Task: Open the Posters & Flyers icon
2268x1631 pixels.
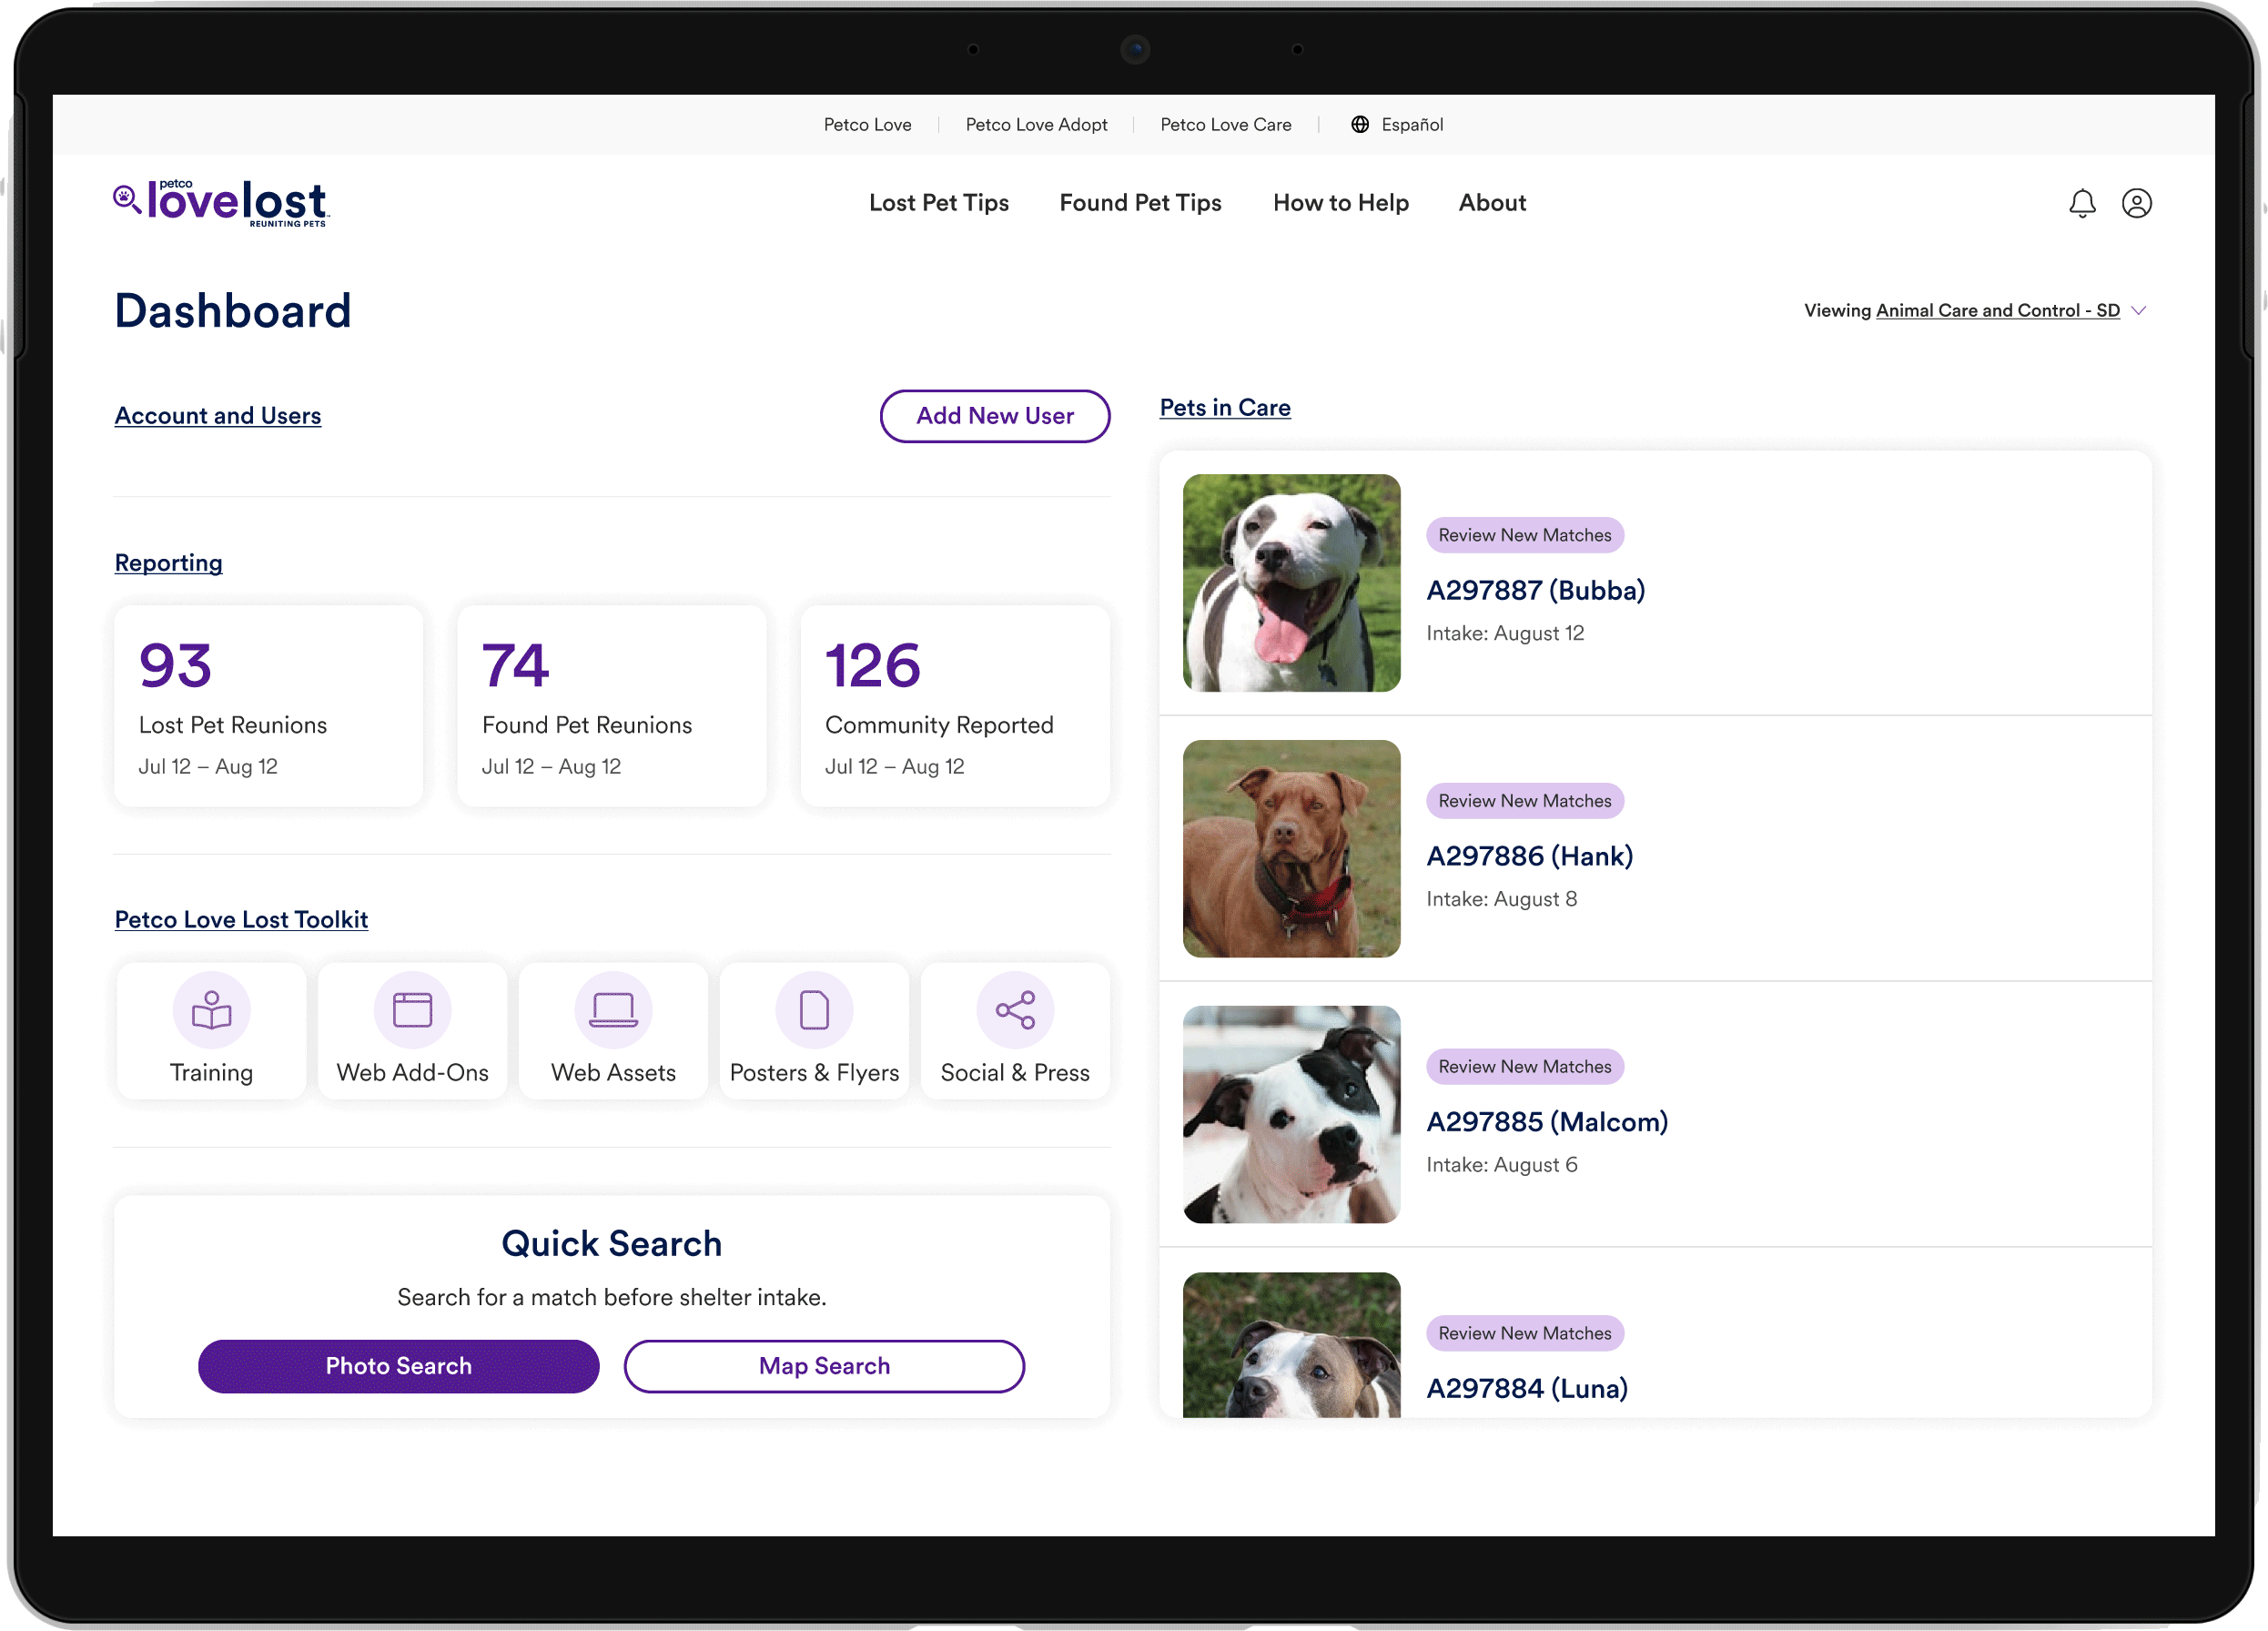Action: tap(814, 1010)
